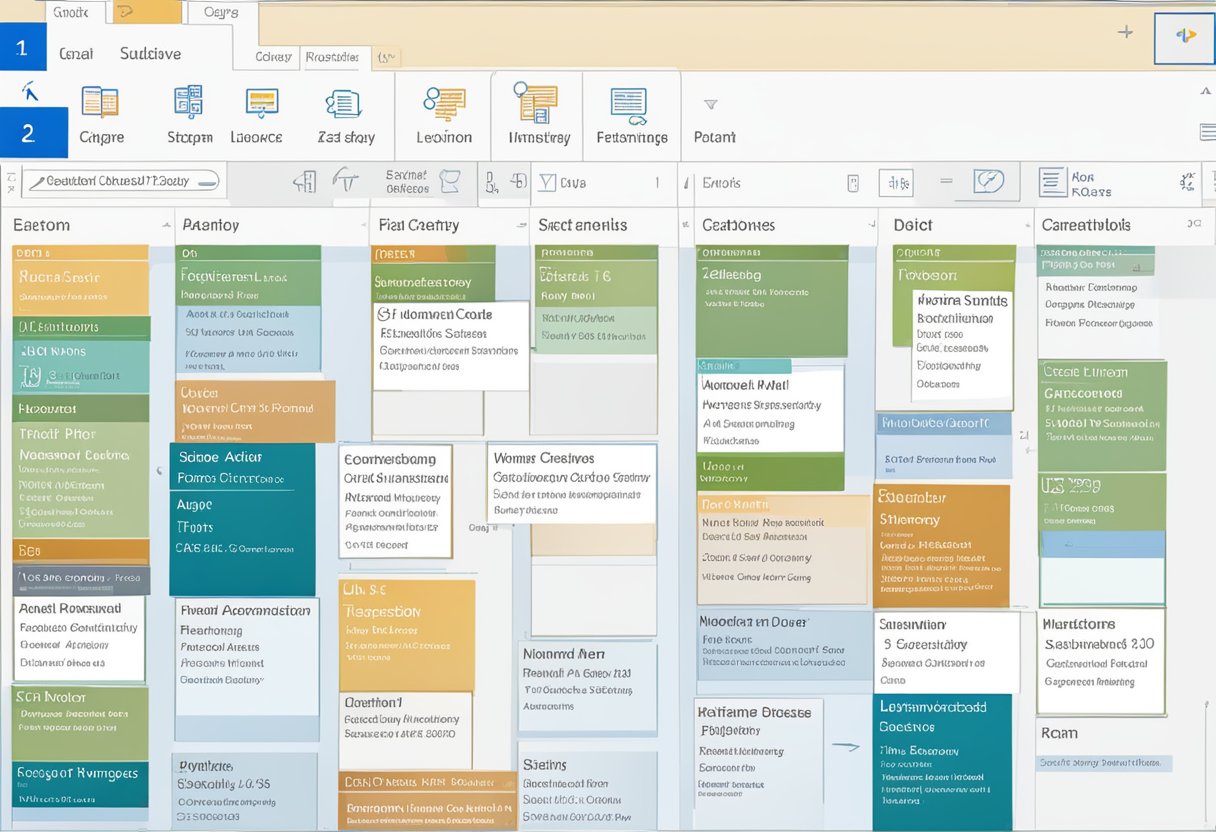This screenshot has width=1216, height=832.
Task: Open the Storpm tool in the ribbon
Action: coord(188,110)
